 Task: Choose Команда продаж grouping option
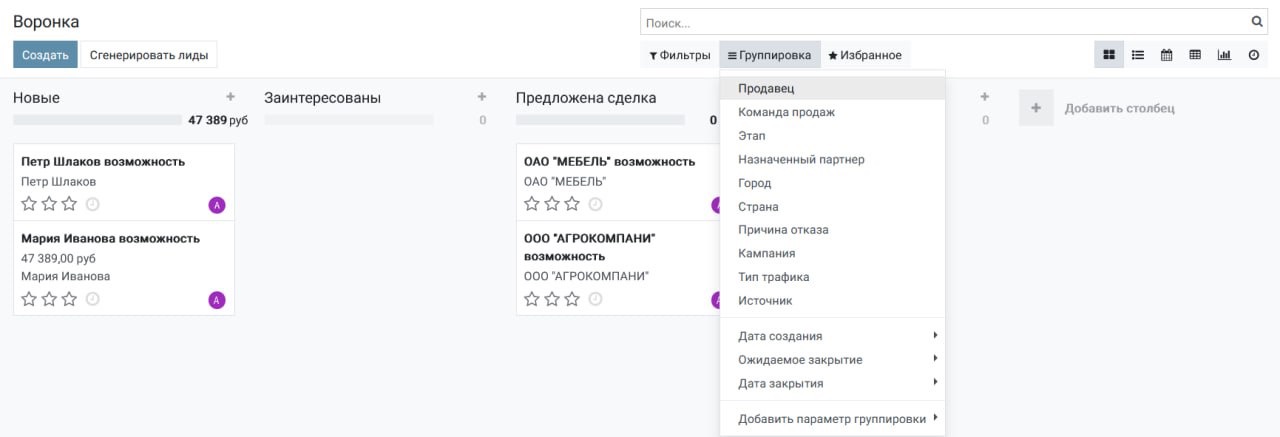(x=786, y=112)
